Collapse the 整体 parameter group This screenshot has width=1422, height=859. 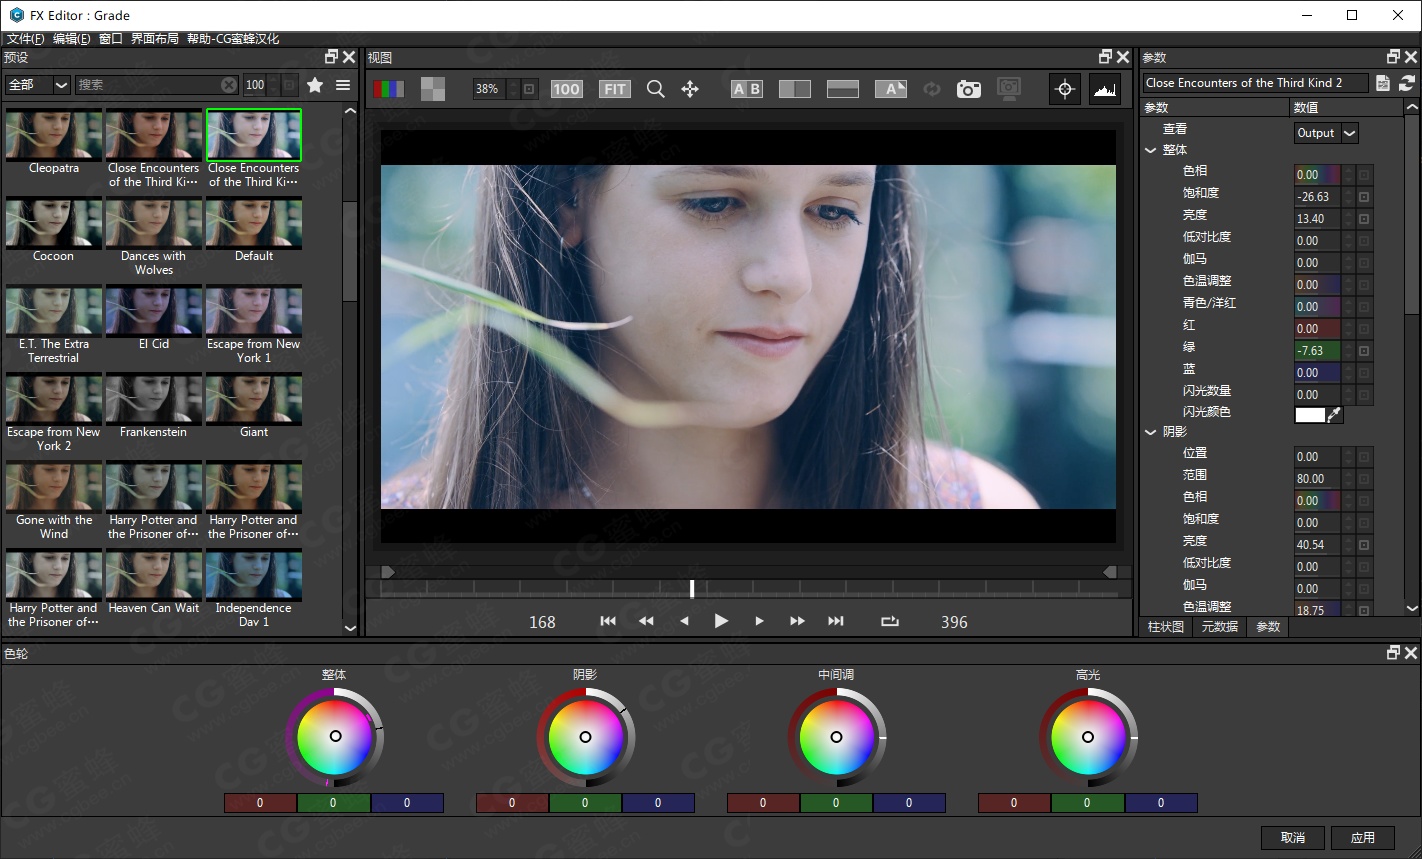point(1150,150)
